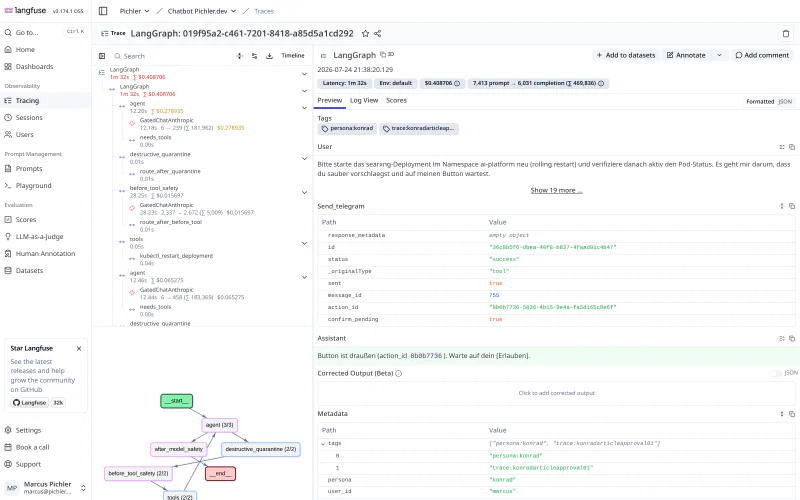Toggle the Assistant message formatting icon

click(x=782, y=338)
